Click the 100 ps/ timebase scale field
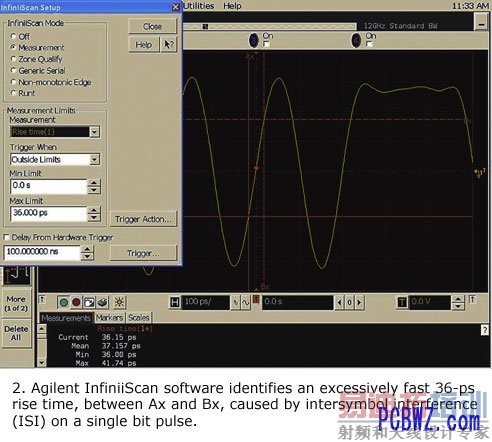This screenshot has height=442, width=492. [x=205, y=302]
